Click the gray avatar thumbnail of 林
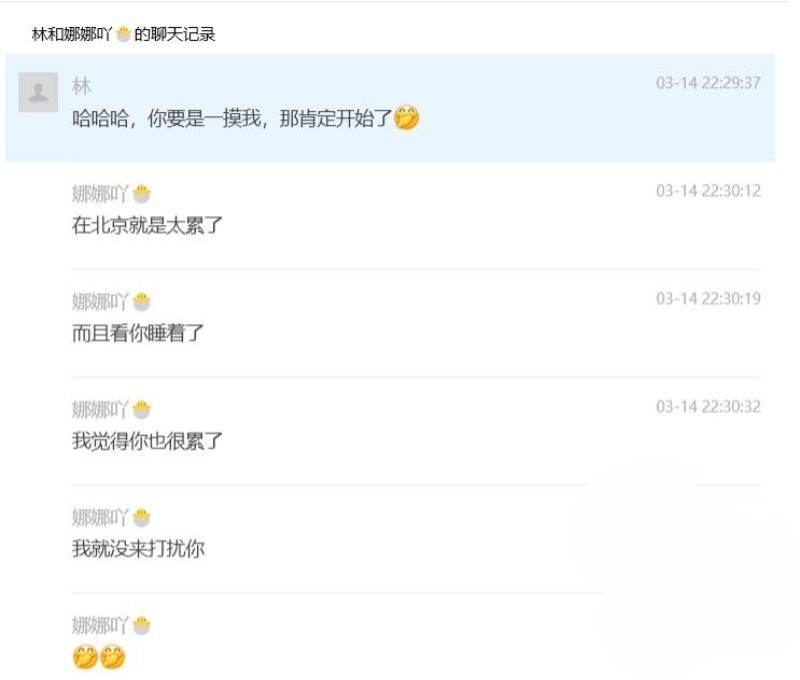The image size is (800, 680). 38,92
